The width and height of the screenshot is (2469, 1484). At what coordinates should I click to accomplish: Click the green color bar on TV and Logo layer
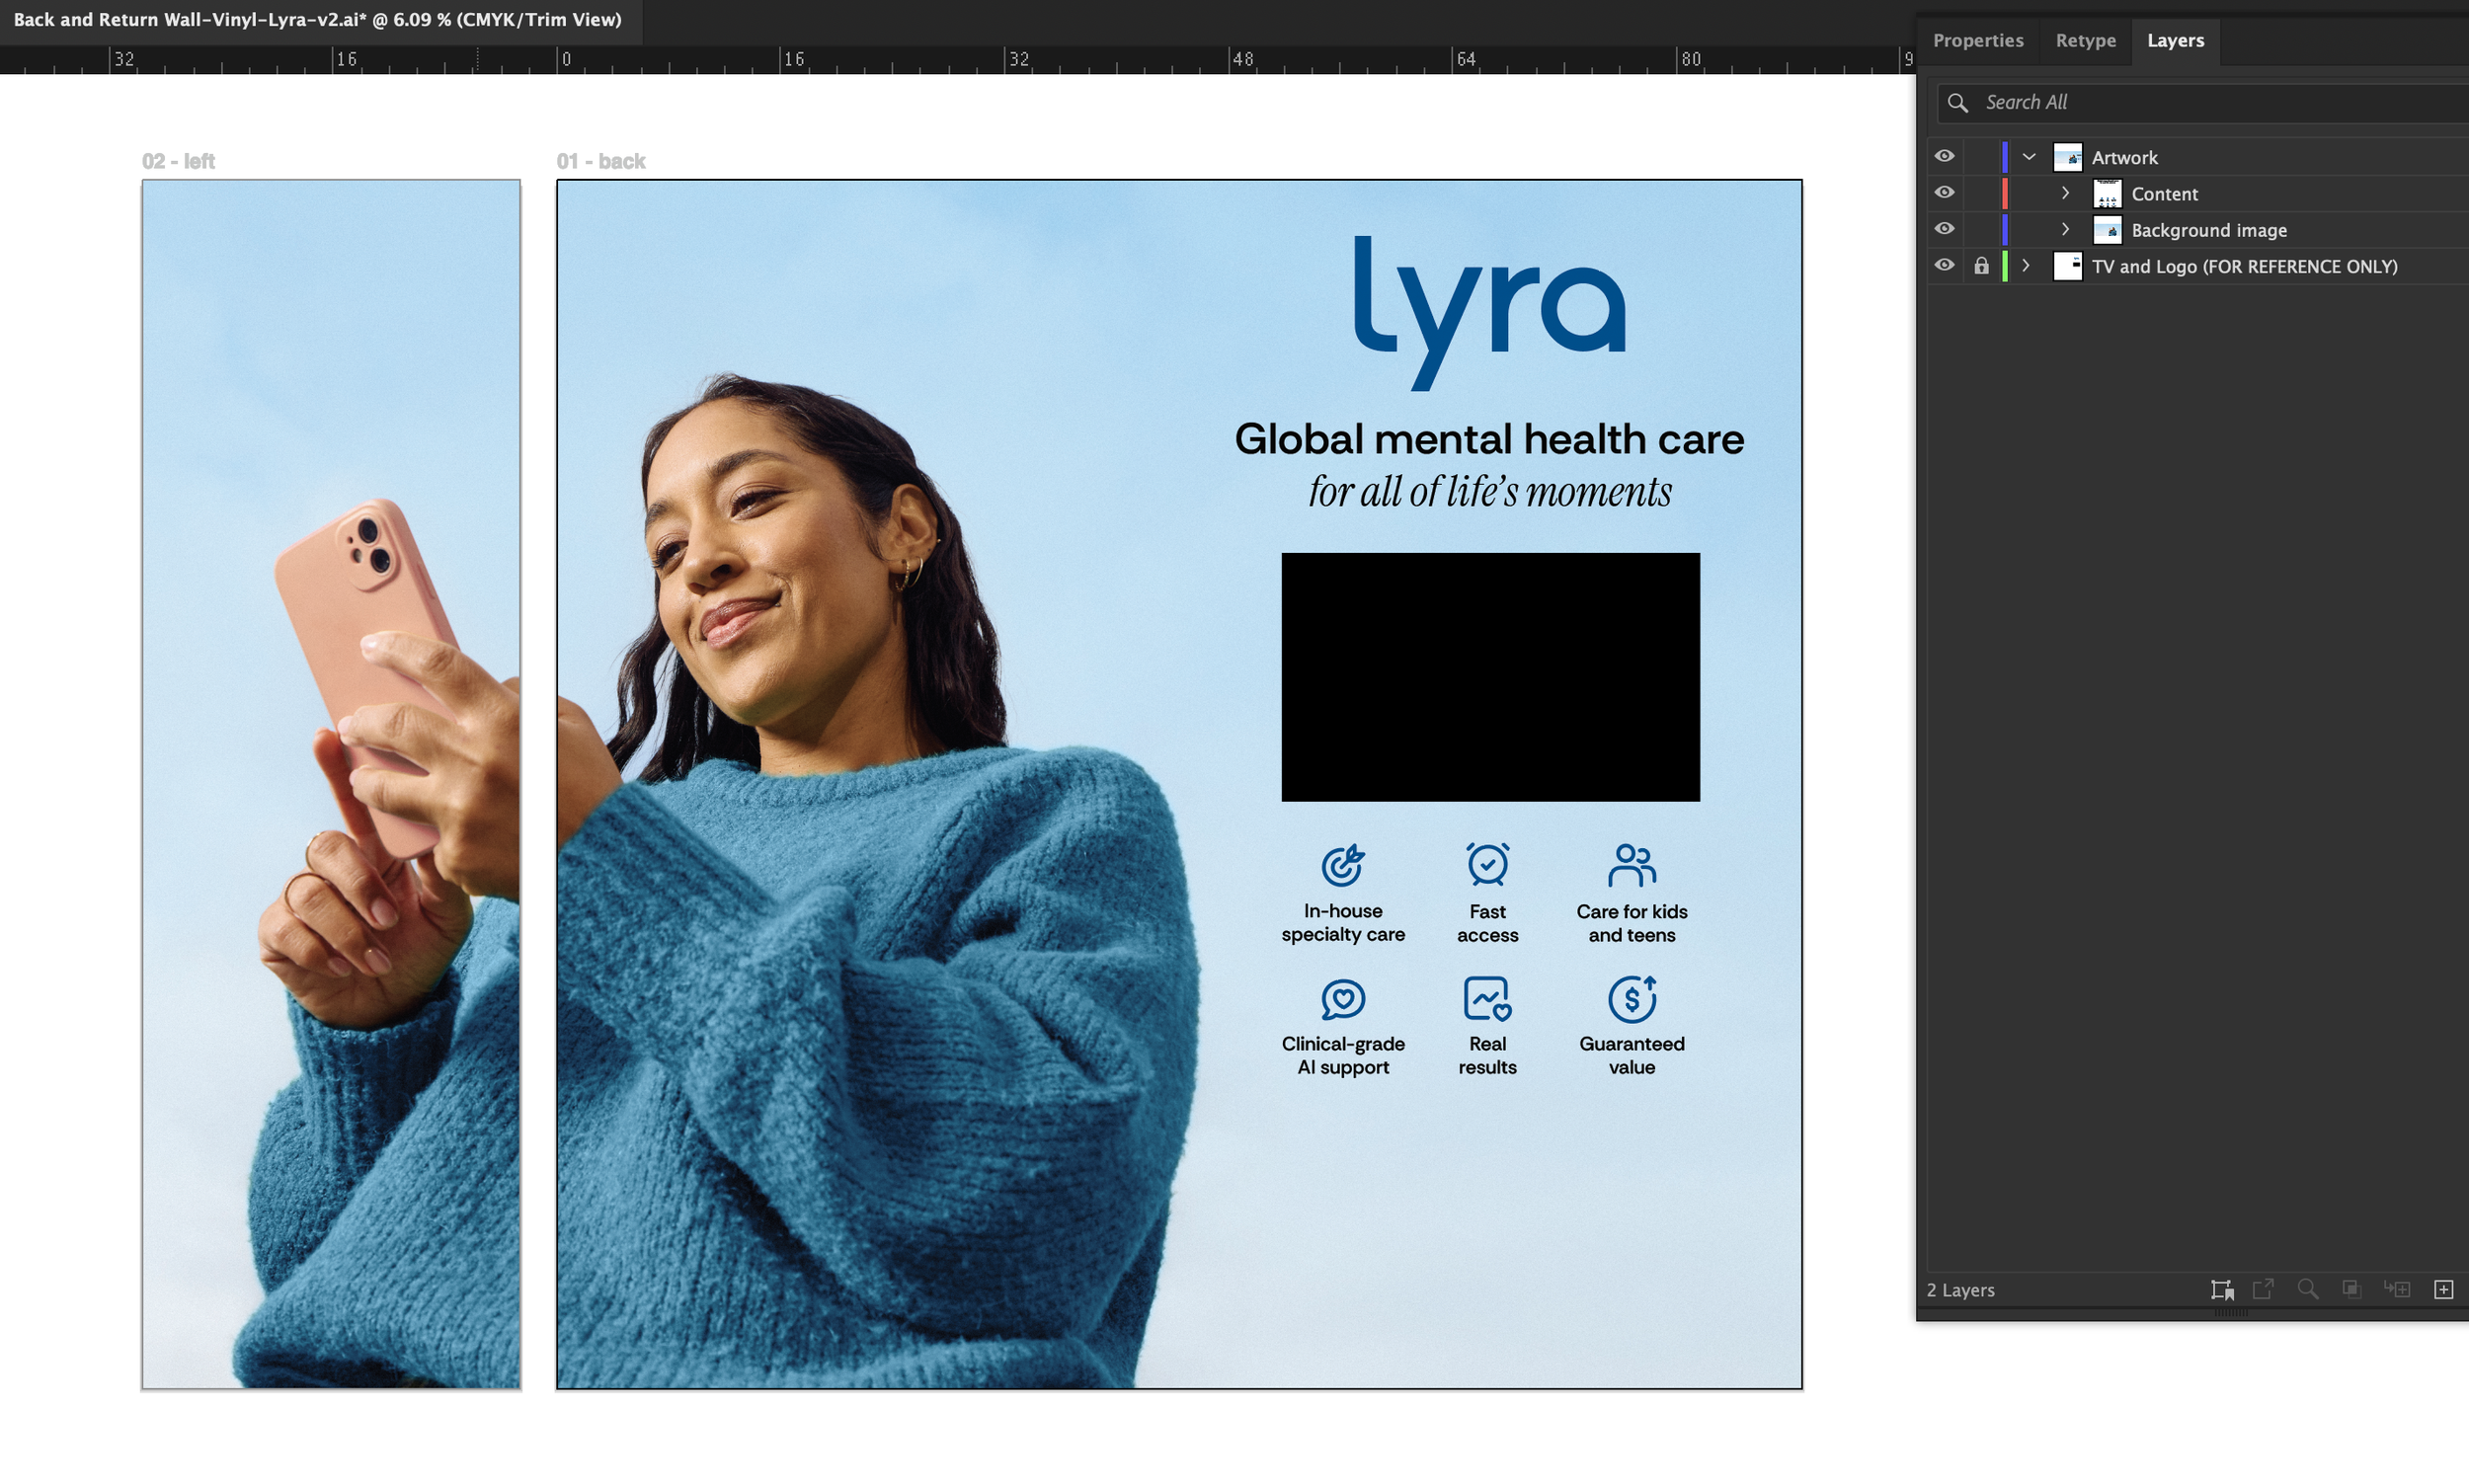(x=2004, y=265)
